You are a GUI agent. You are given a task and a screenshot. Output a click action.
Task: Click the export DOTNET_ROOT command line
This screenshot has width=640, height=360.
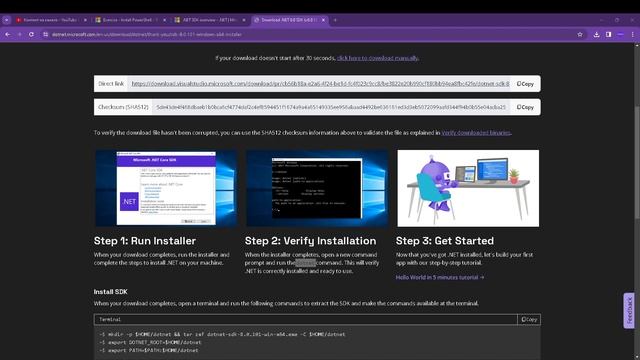(150, 342)
